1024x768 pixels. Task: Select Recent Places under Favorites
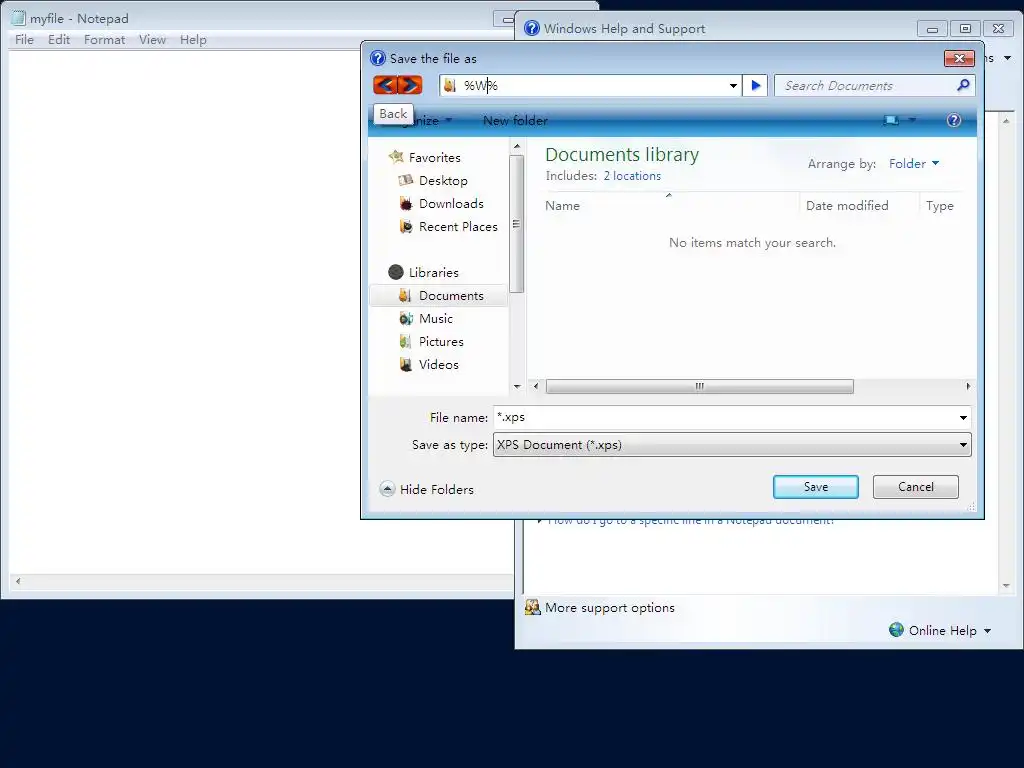(458, 227)
